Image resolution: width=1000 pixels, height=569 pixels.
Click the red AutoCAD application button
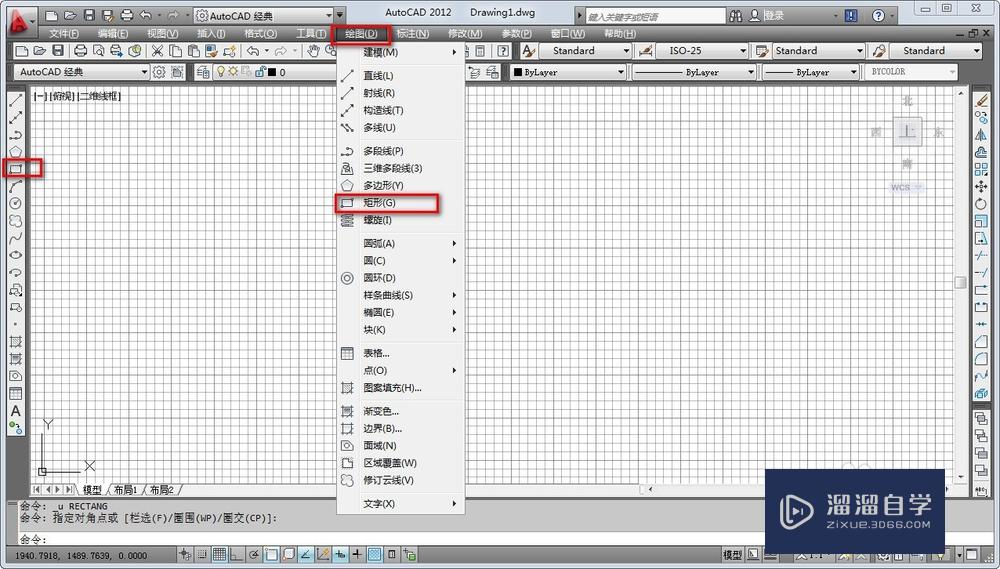pos(21,21)
